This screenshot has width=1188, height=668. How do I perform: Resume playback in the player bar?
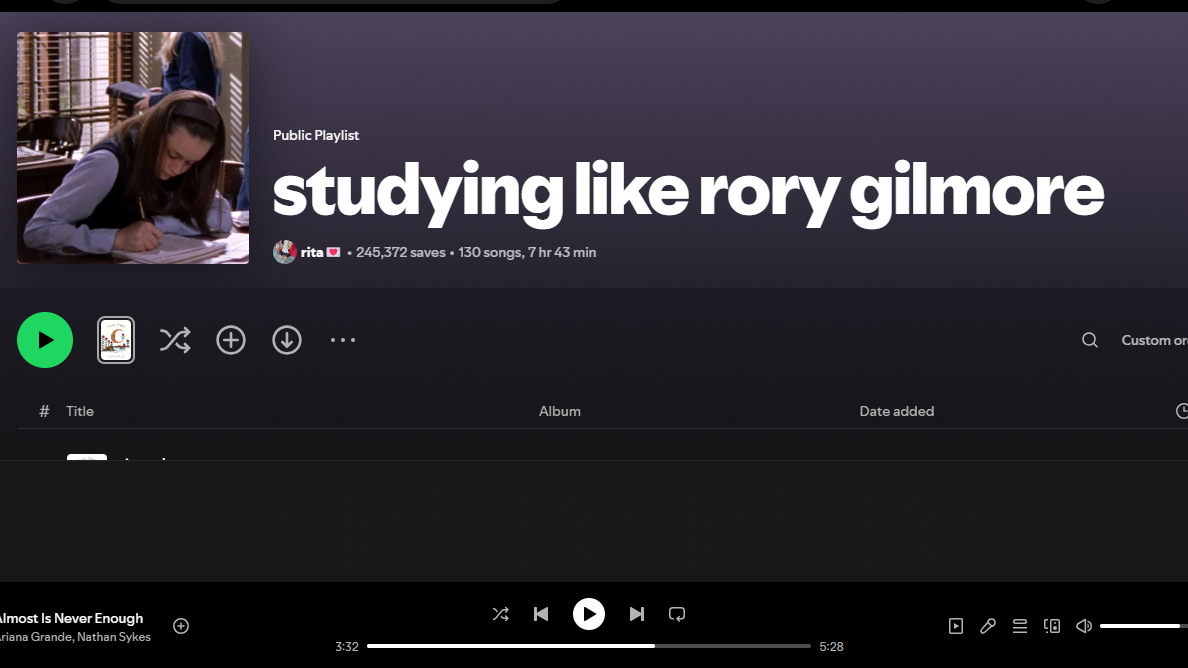point(589,614)
